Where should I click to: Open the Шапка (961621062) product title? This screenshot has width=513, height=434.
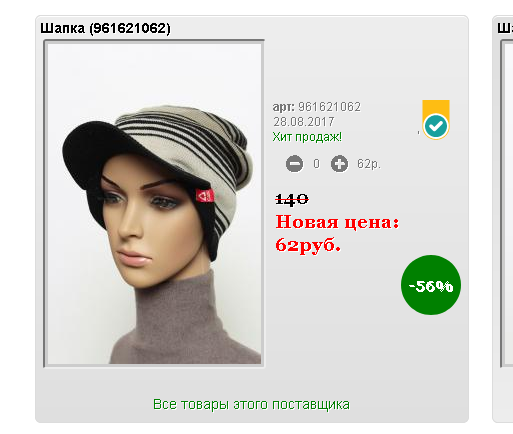(x=105, y=28)
